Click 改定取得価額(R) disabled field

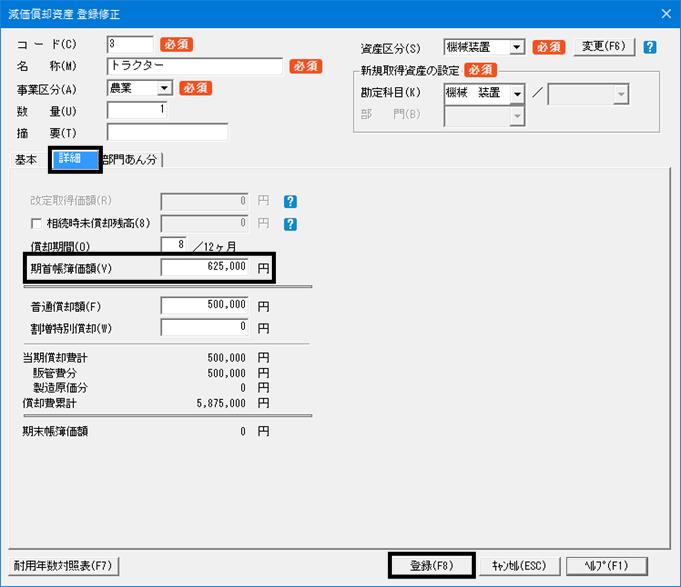(204, 201)
